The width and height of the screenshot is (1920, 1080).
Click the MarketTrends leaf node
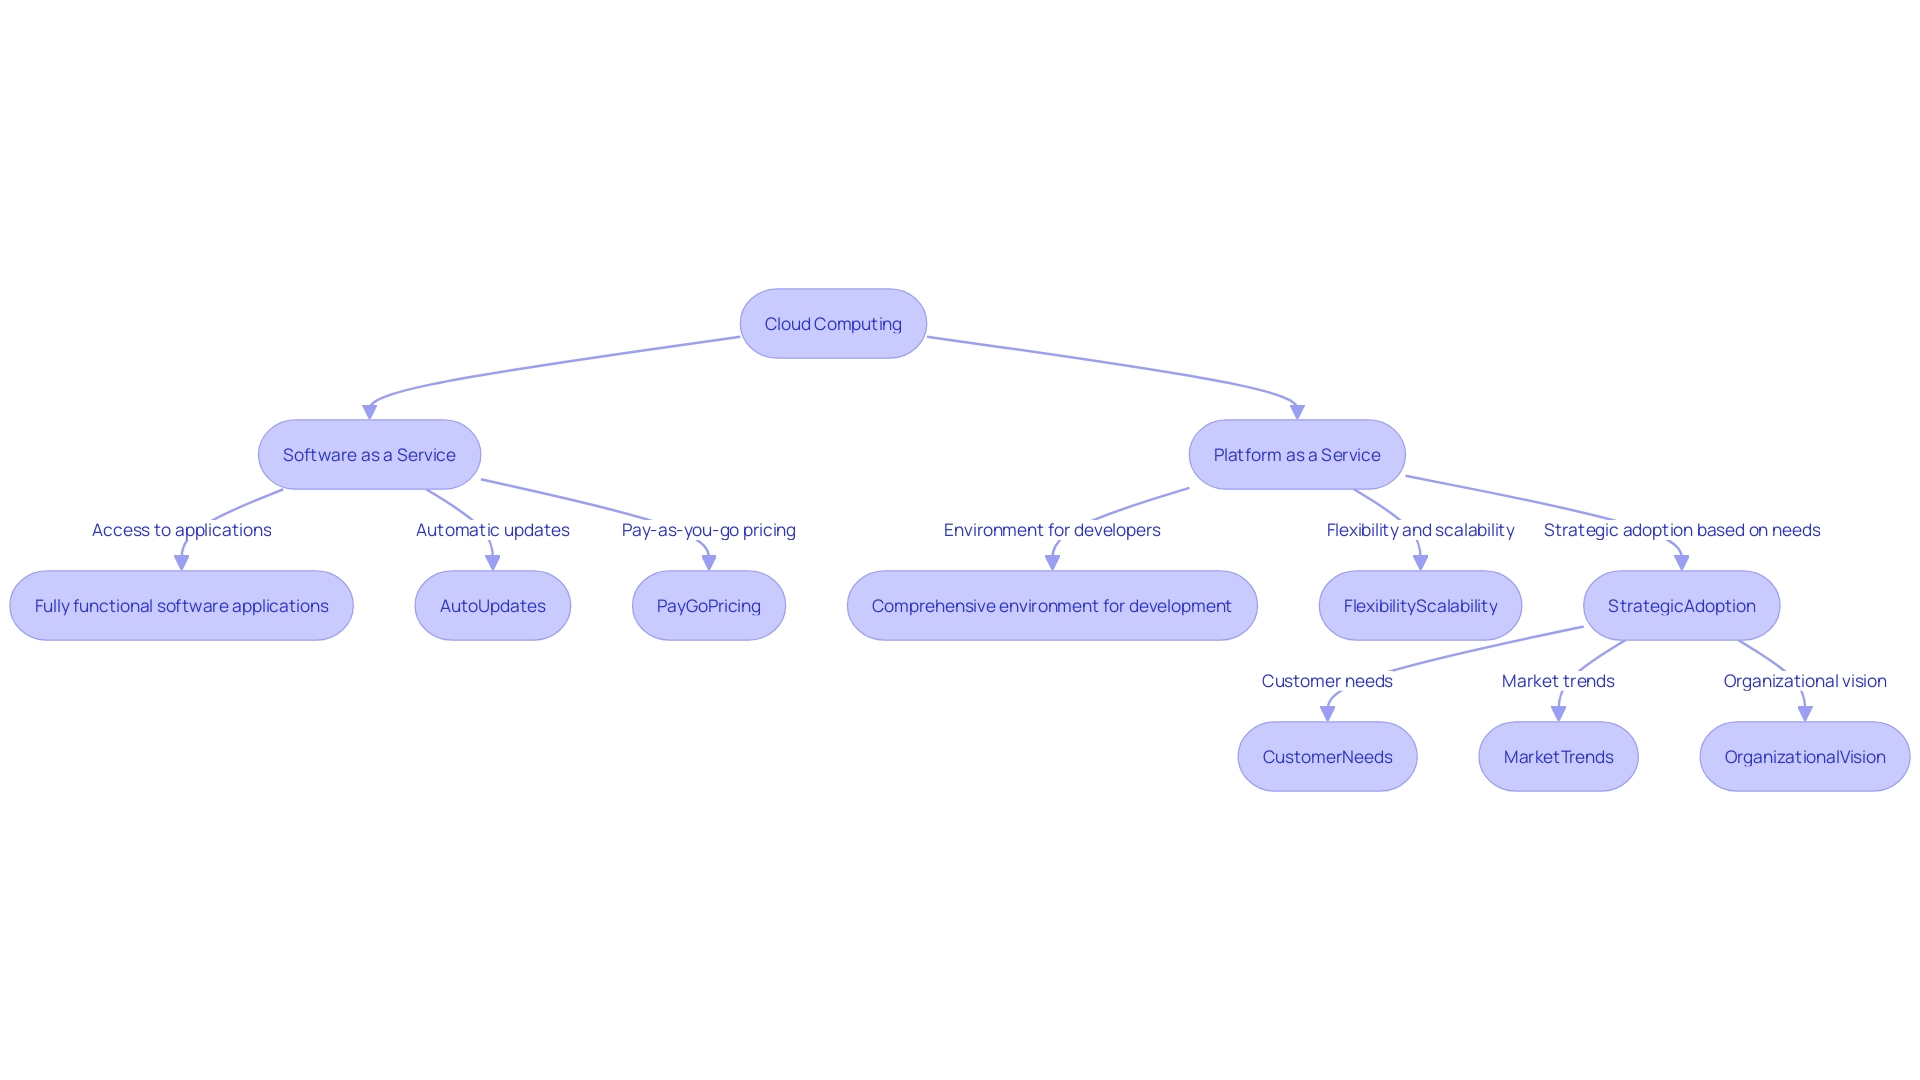click(1559, 756)
